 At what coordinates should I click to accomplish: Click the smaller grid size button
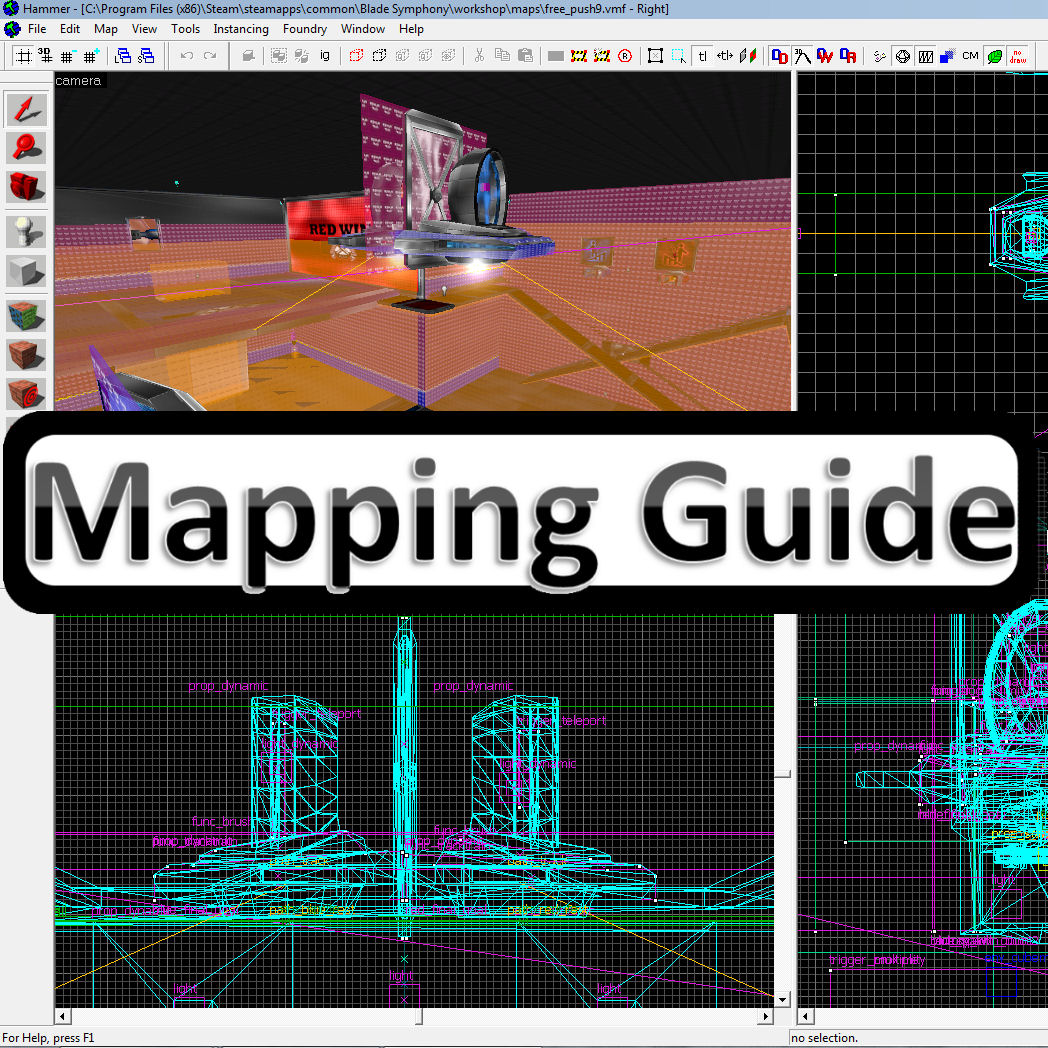68,56
